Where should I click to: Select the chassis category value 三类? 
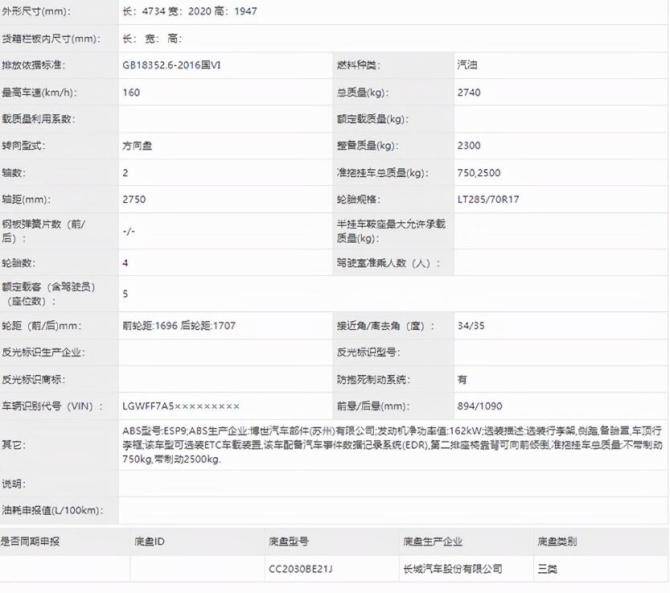547,569
